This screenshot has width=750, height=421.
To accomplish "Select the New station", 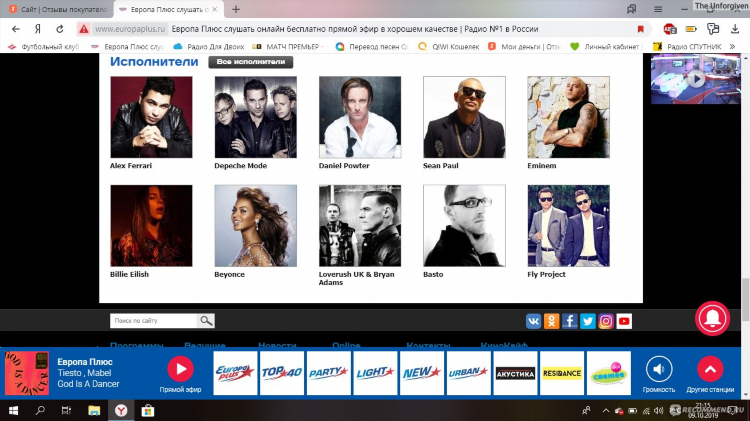I will [x=421, y=373].
